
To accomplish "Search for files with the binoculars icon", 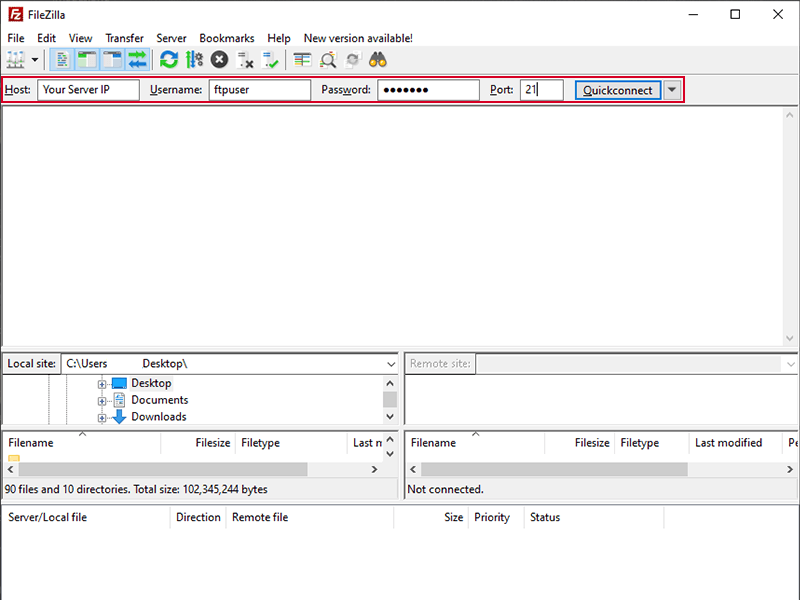I will coord(378,60).
